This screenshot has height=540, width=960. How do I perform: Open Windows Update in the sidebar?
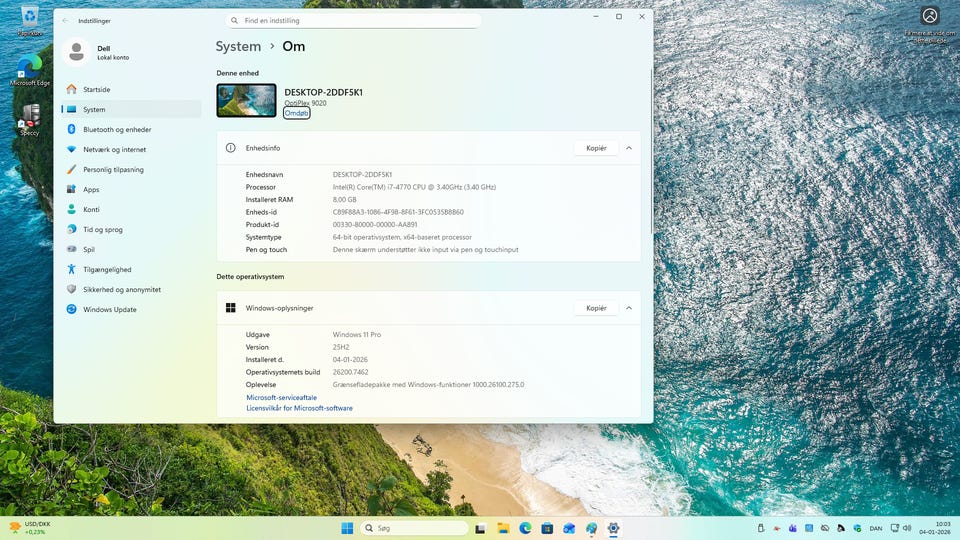tap(109, 310)
